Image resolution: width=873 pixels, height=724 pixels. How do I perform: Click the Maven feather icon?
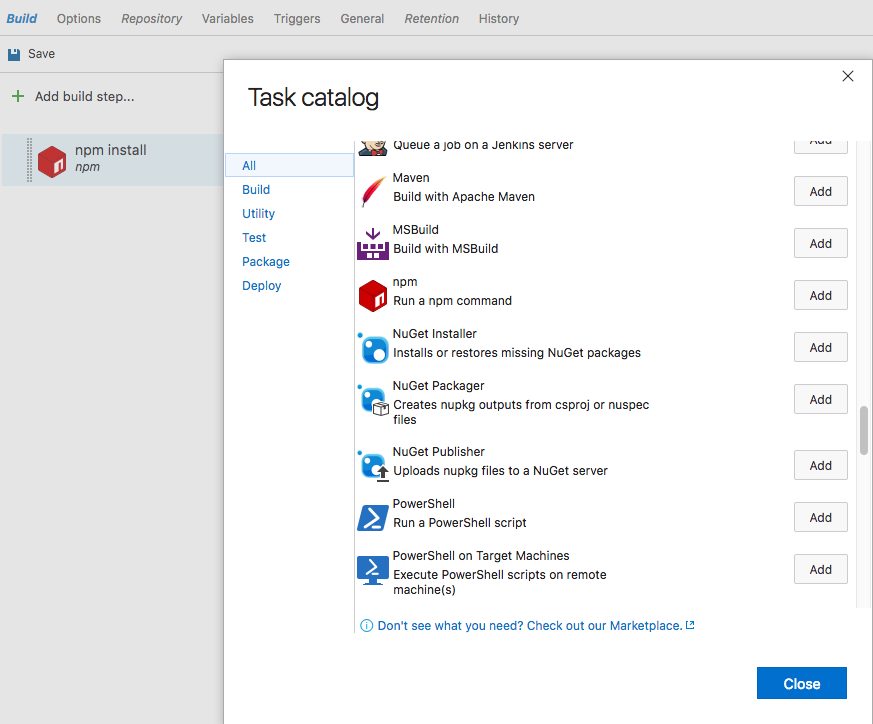(x=373, y=190)
